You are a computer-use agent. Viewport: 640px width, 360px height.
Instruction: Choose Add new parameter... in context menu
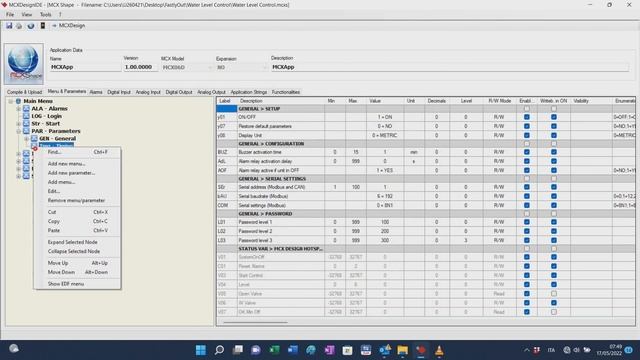pos(71,173)
